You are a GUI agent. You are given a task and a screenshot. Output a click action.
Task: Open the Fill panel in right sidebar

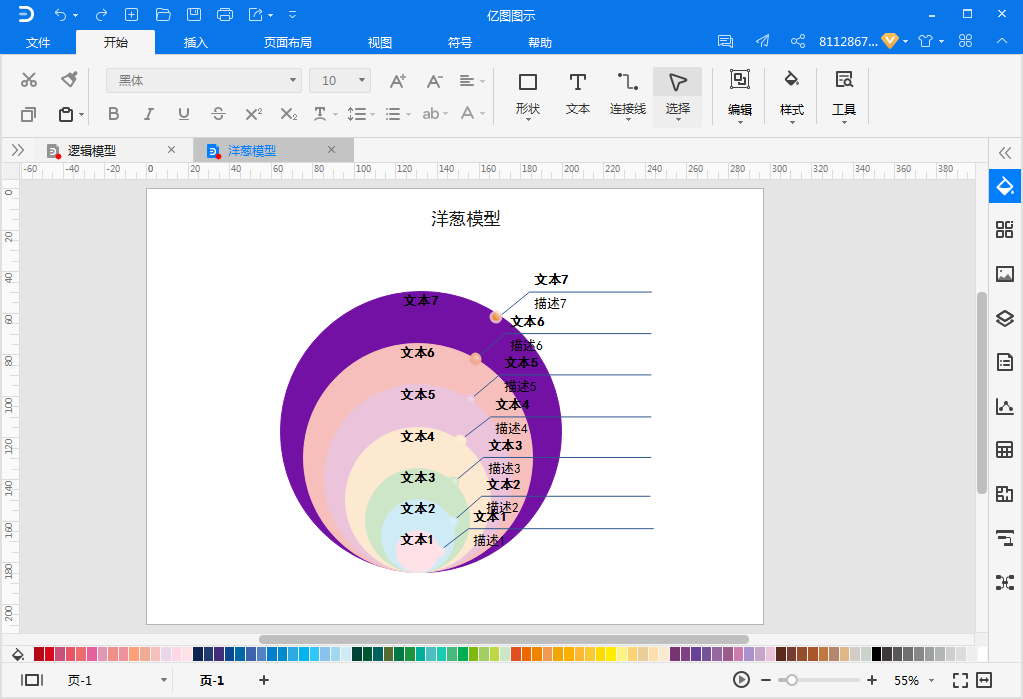click(x=1005, y=186)
